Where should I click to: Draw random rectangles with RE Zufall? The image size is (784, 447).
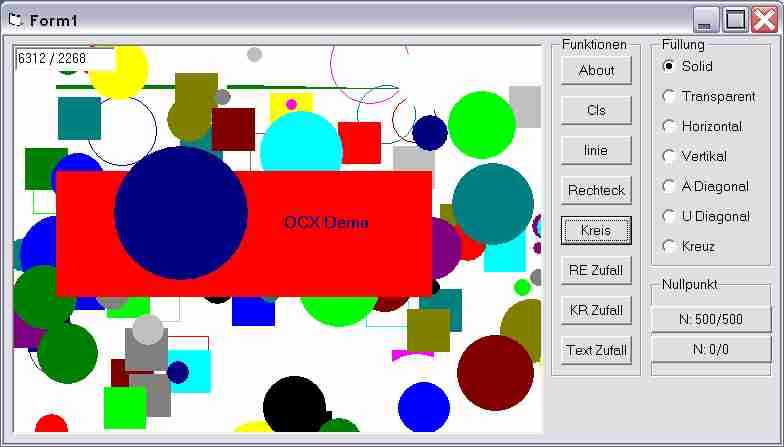tap(596, 270)
